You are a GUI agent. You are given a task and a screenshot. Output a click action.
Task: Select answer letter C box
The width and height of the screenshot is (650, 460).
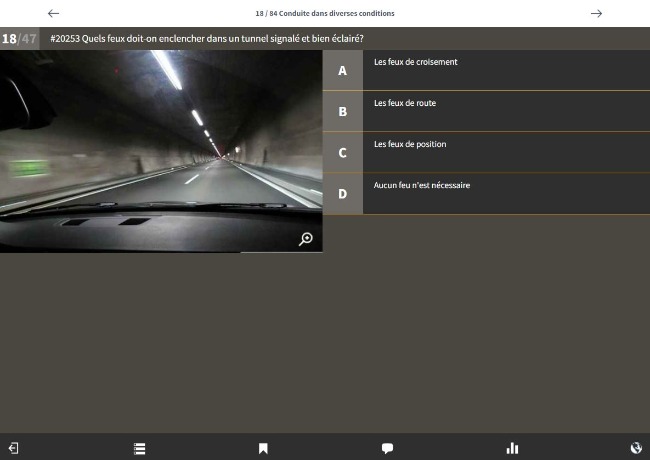coord(342,153)
